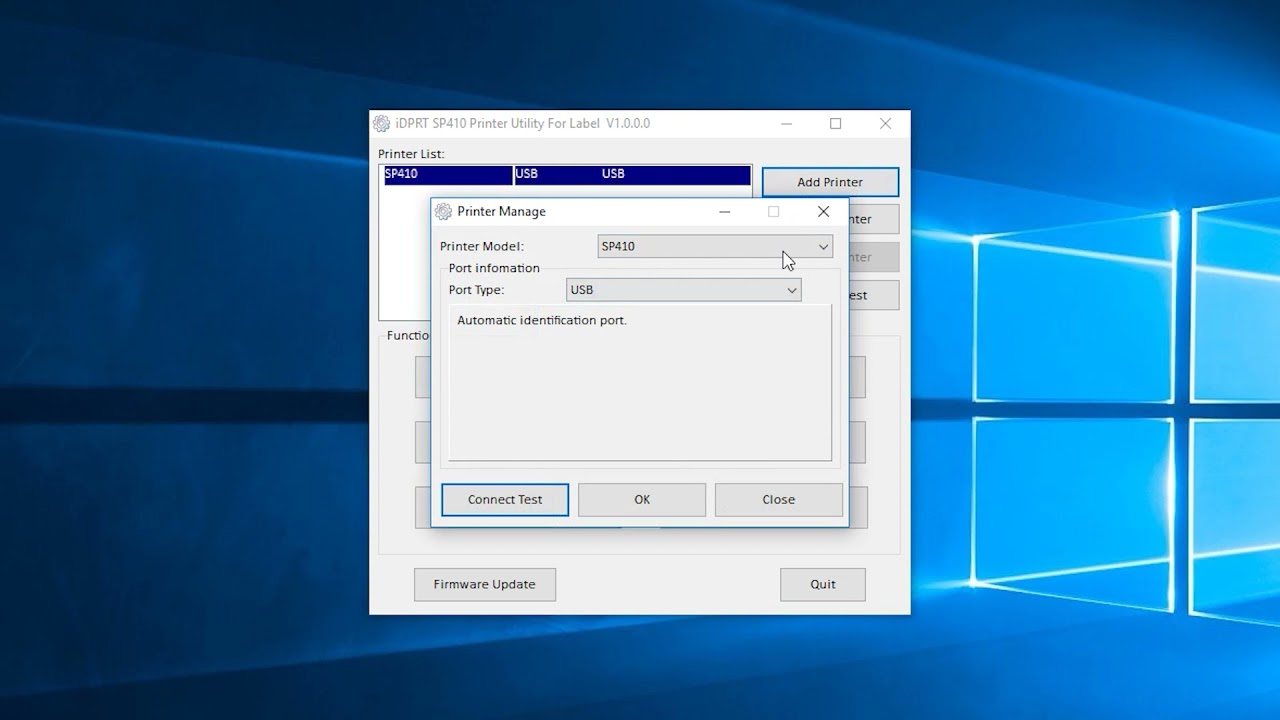Click the Quit button
Screen dimensions: 1280x720
tap(823, 584)
